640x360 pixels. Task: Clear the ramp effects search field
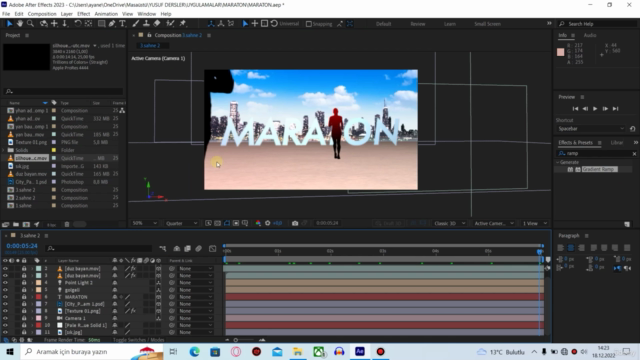click(x=634, y=153)
